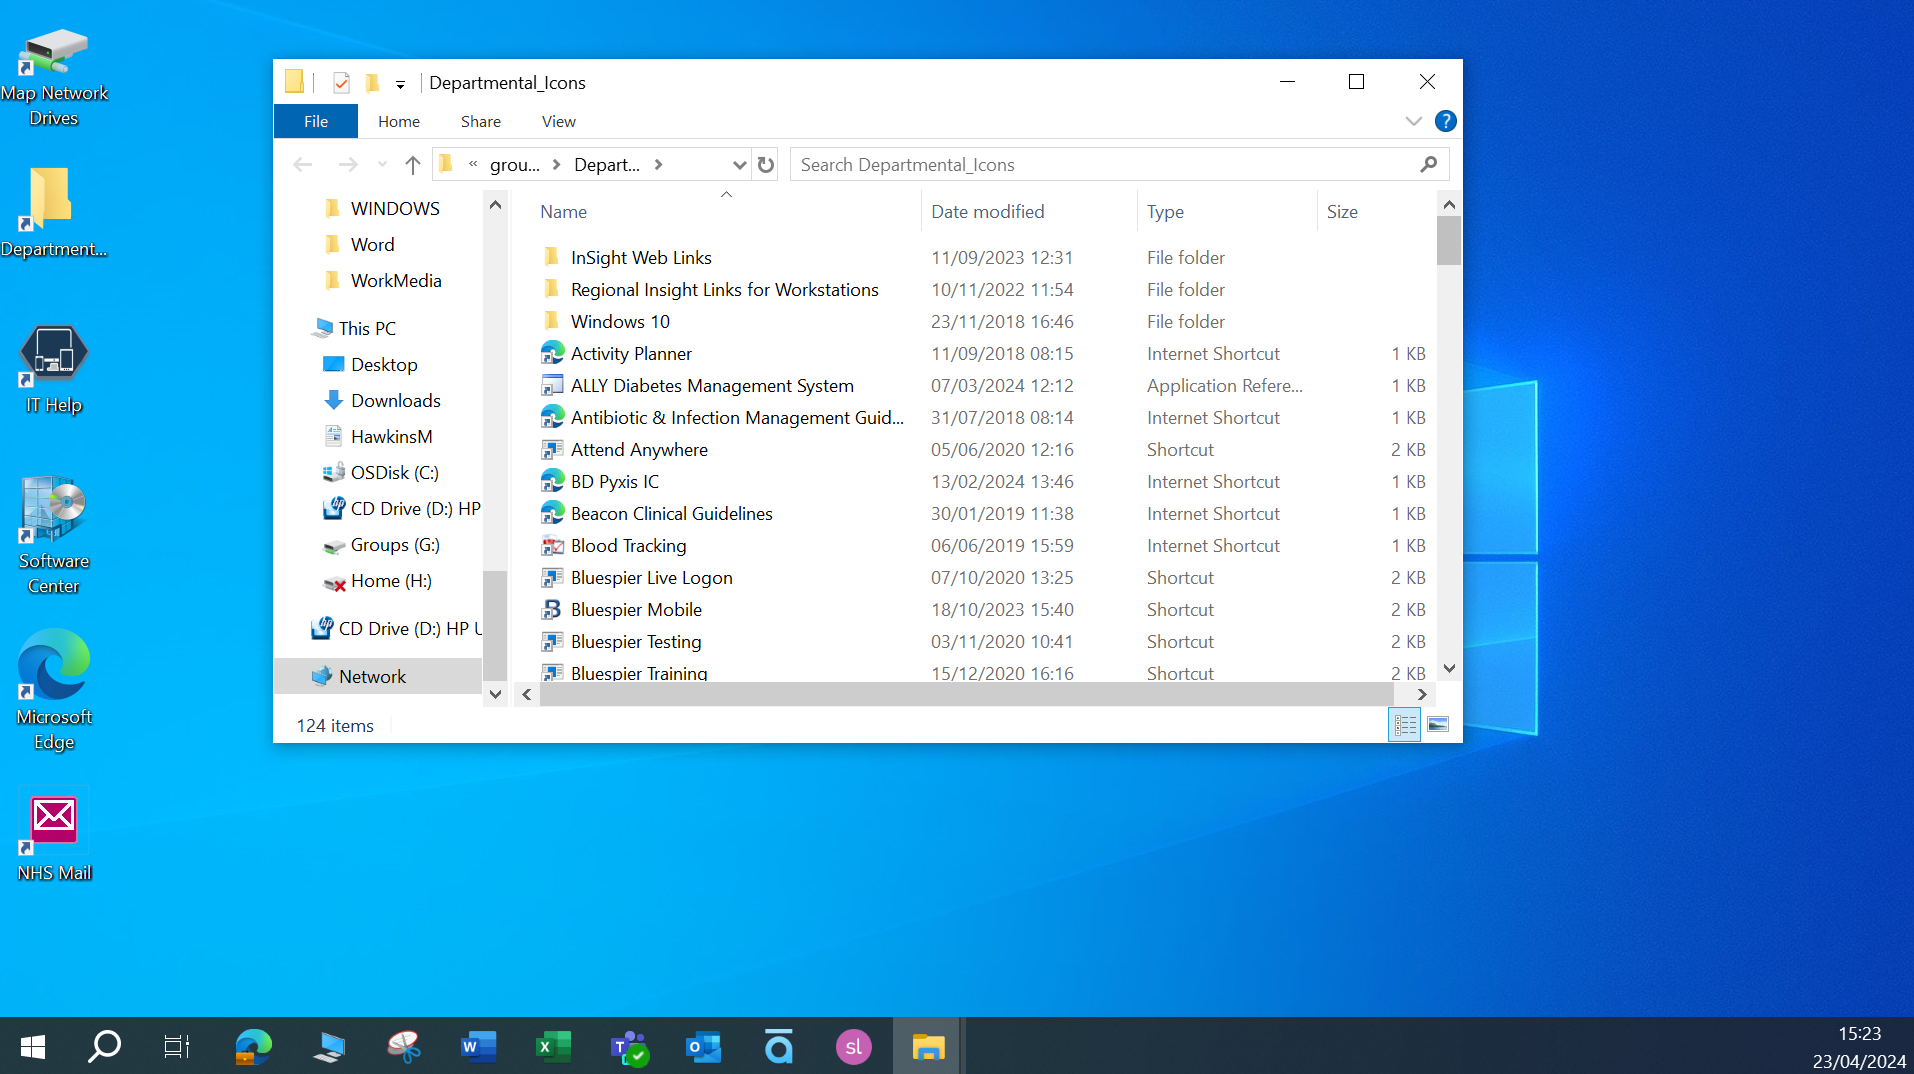Open Word from the taskbar

tap(478, 1047)
